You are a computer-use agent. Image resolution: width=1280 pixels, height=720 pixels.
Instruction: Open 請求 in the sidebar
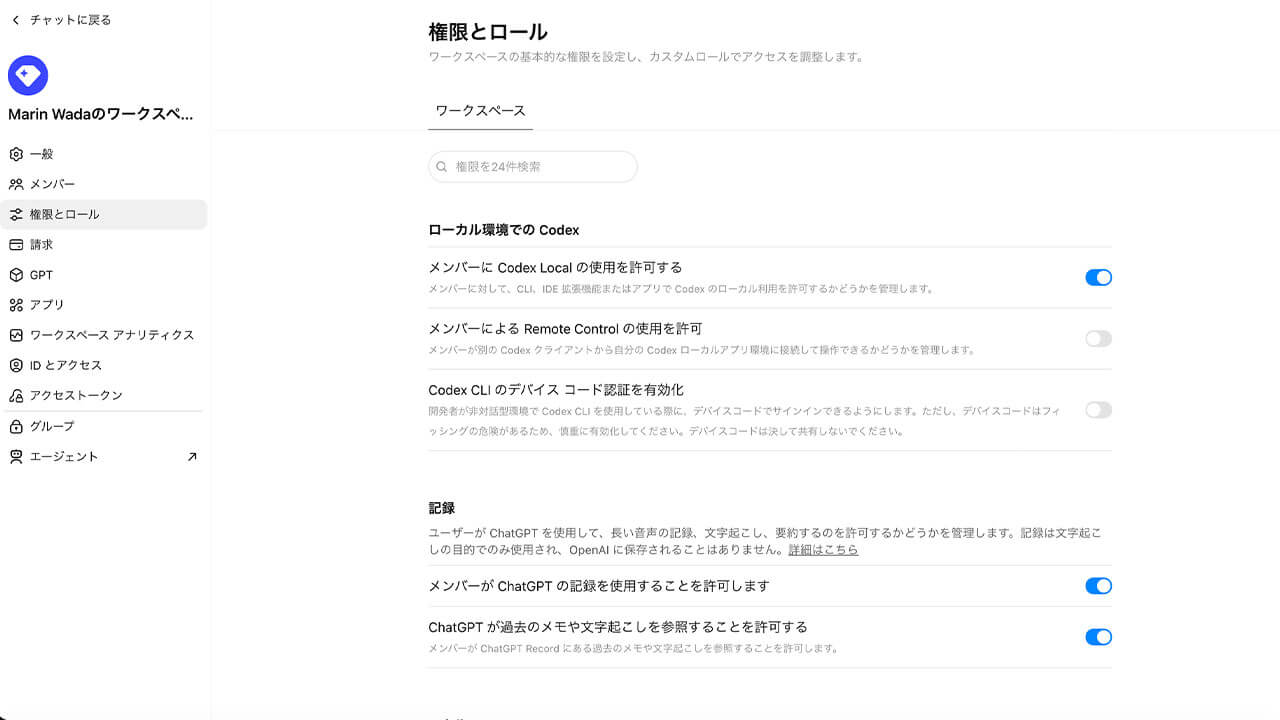104,244
